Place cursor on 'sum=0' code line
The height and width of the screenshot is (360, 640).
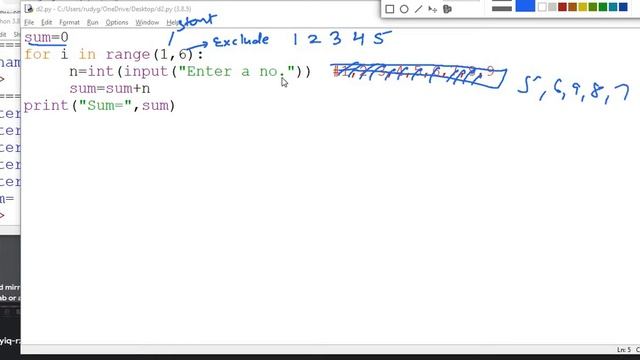(x=46, y=38)
